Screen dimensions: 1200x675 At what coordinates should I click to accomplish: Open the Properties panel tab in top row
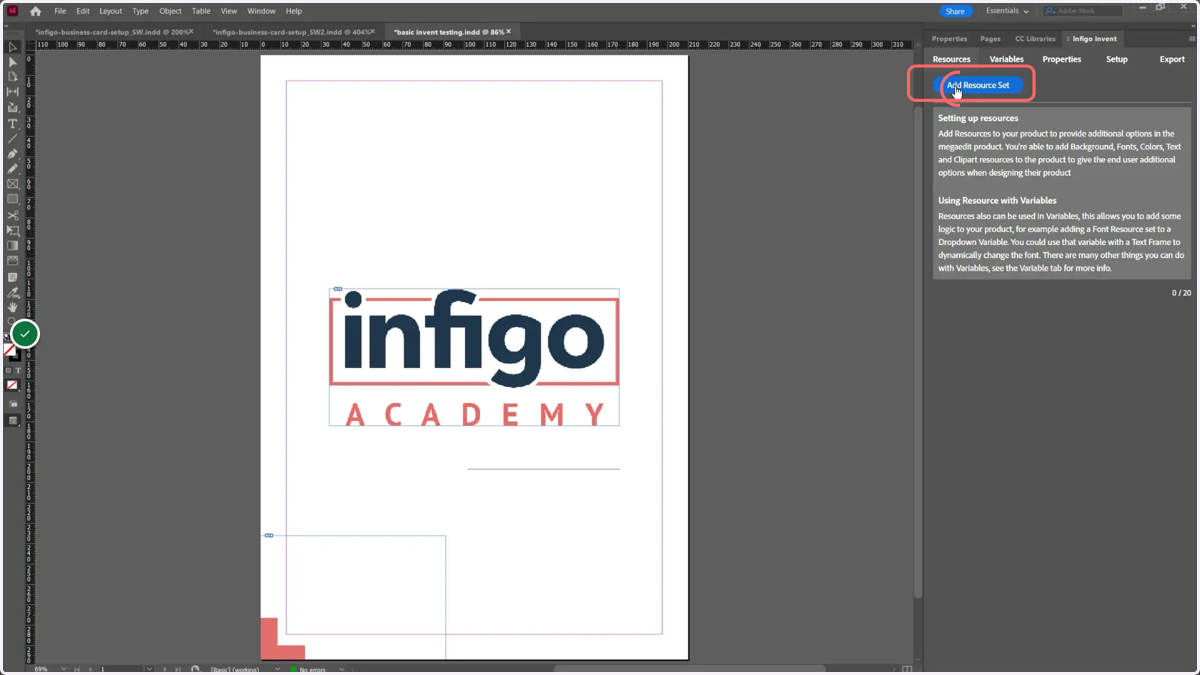949,39
